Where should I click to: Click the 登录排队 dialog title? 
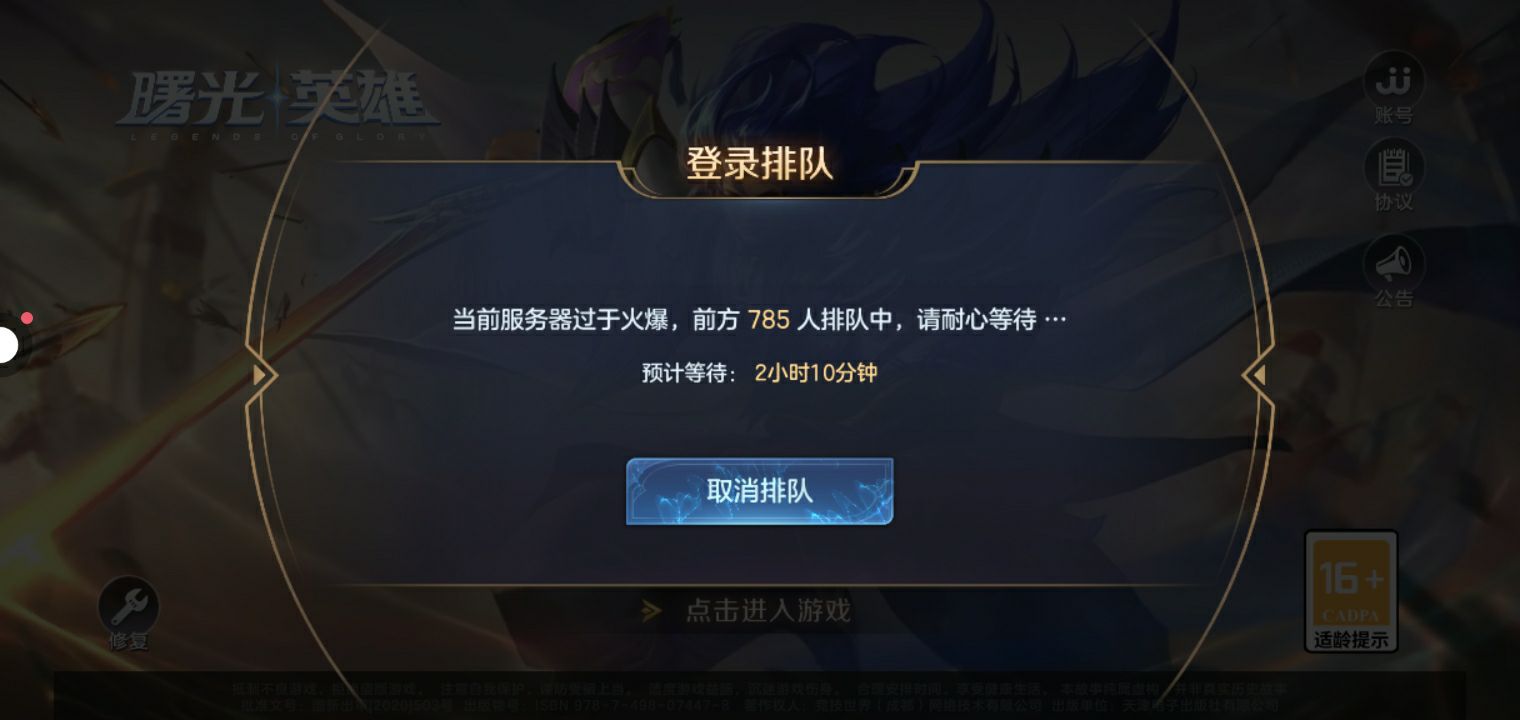coord(760,164)
